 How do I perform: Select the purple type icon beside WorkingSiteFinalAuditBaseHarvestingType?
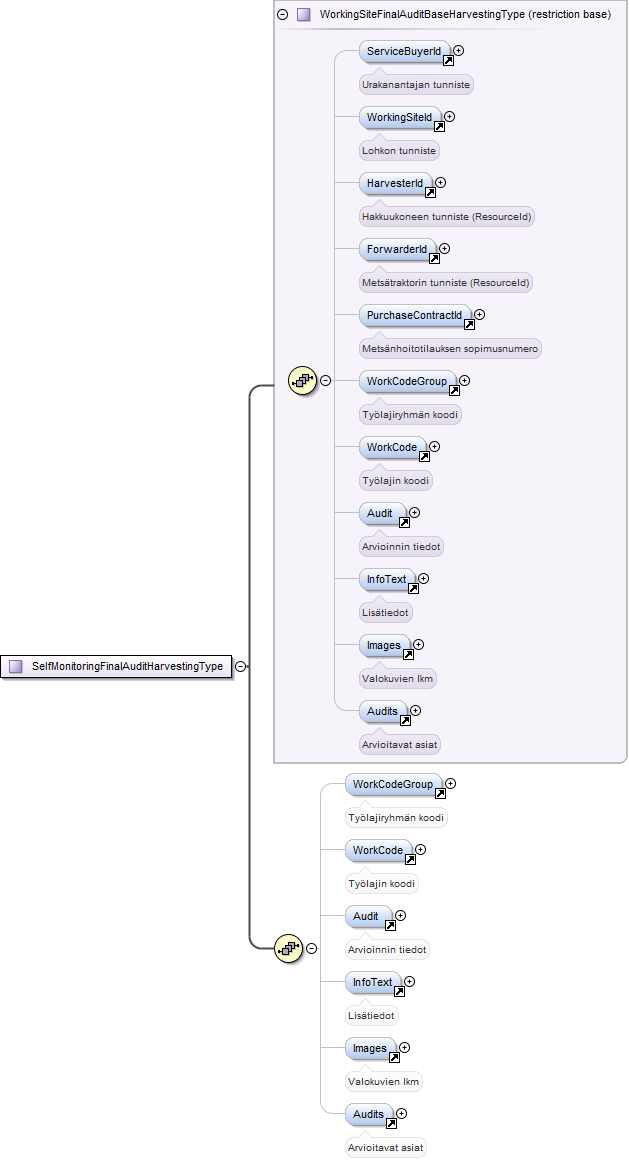click(x=304, y=14)
